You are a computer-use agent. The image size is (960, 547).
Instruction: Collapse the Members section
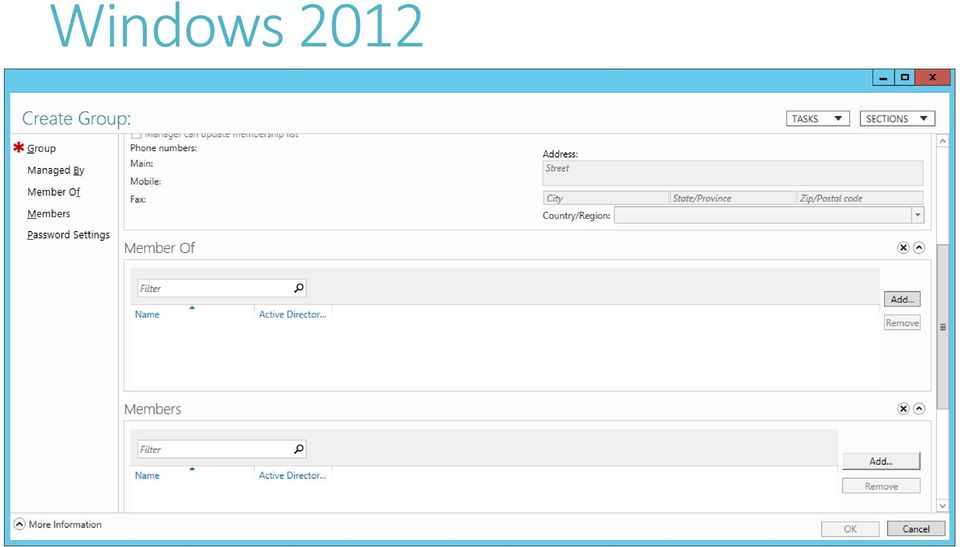point(919,409)
